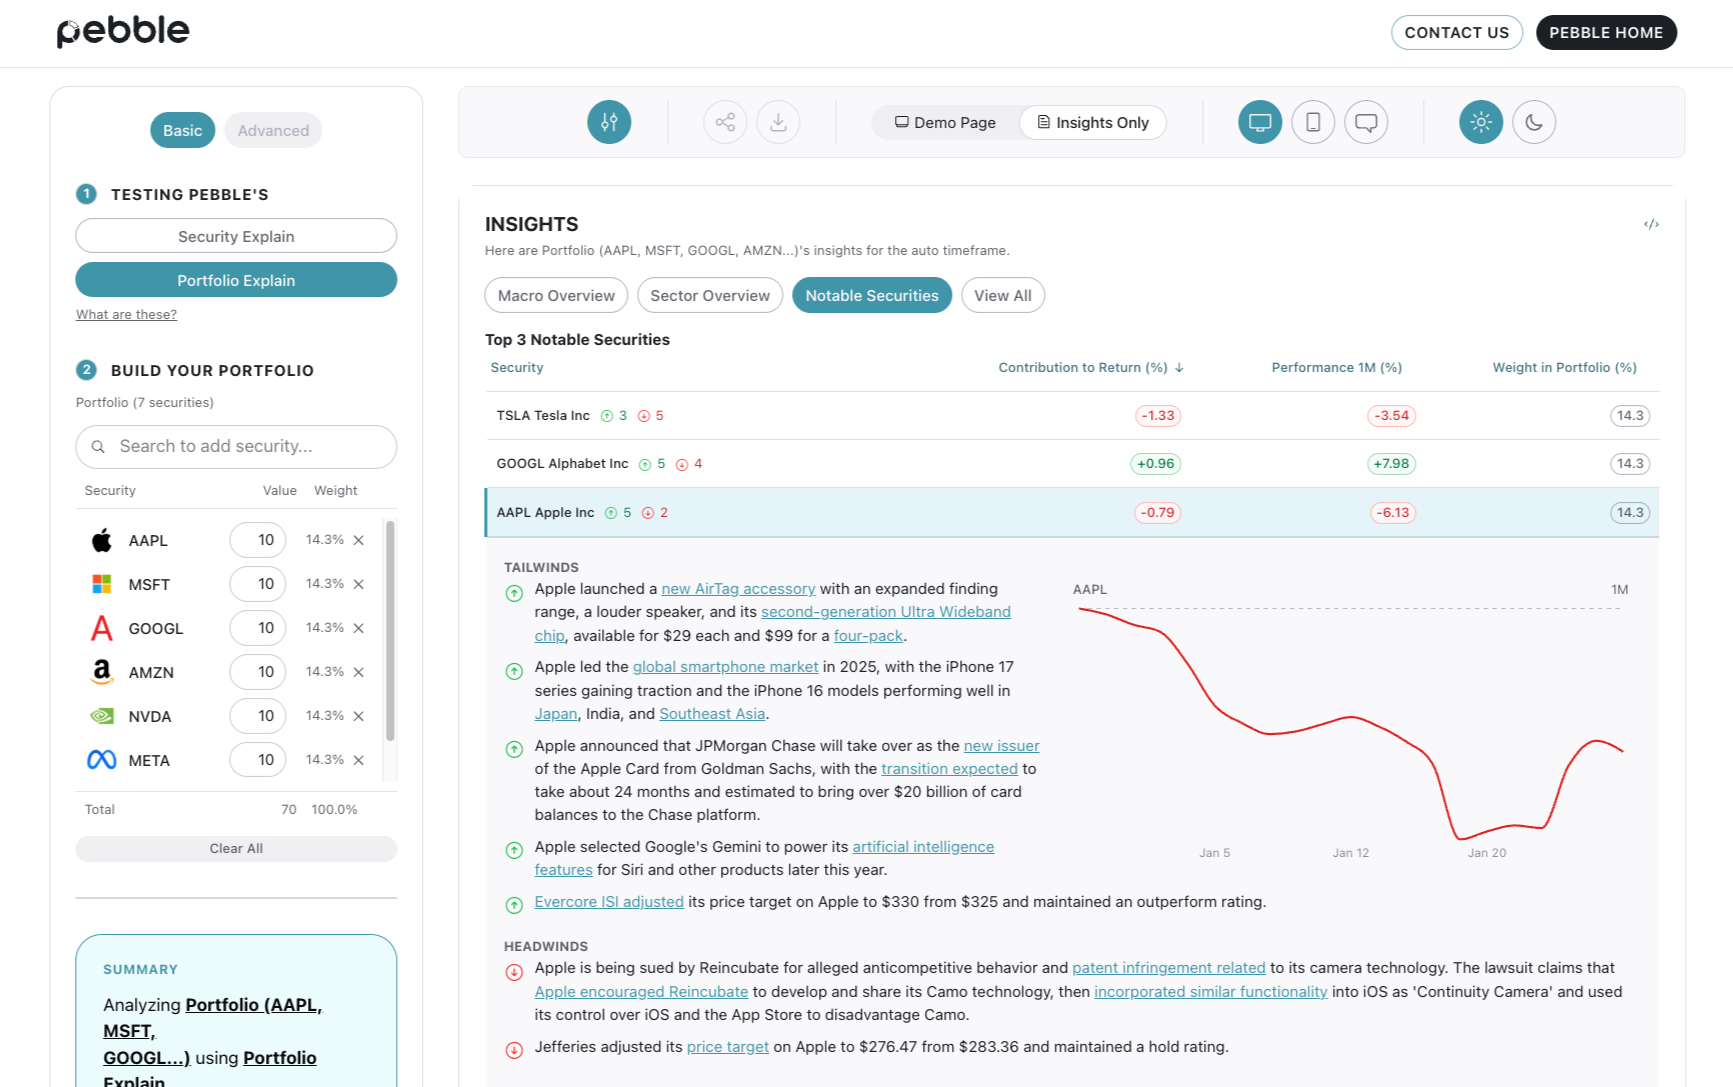The image size is (1733, 1087).
Task: Switch to Advanced mode
Action: [273, 130]
